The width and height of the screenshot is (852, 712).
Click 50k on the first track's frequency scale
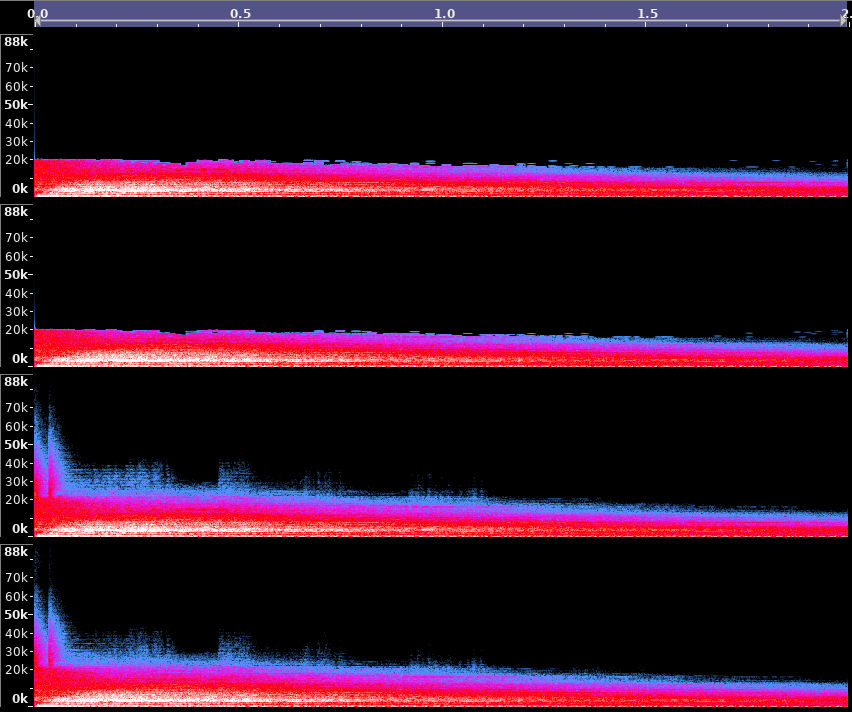[x=16, y=104]
